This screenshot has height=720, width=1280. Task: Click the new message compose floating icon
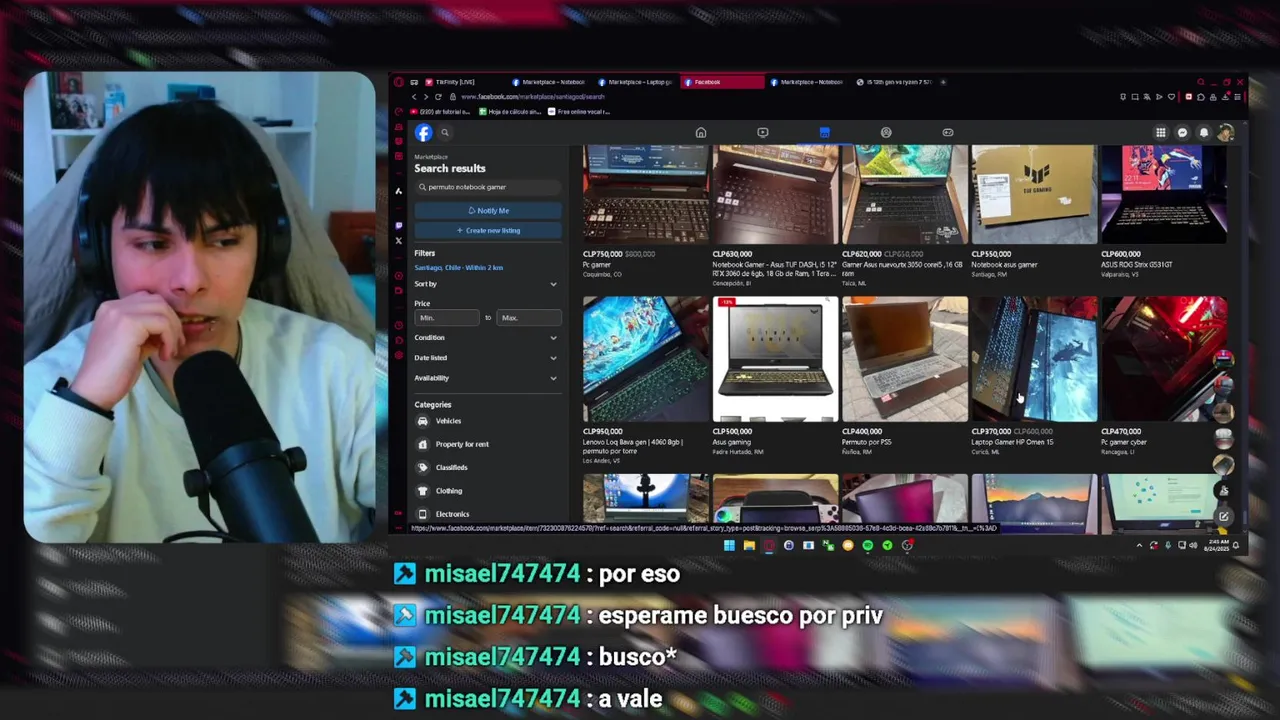coord(1223,516)
